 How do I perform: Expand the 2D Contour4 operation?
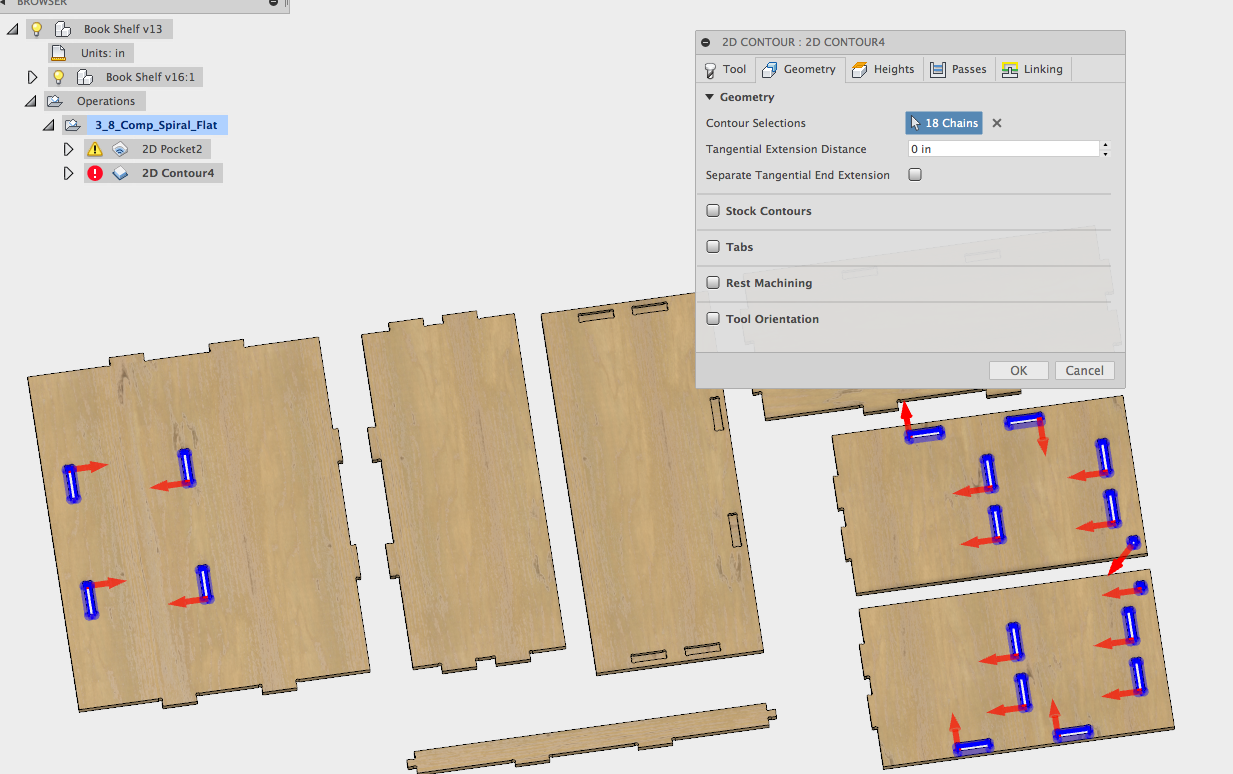point(68,173)
